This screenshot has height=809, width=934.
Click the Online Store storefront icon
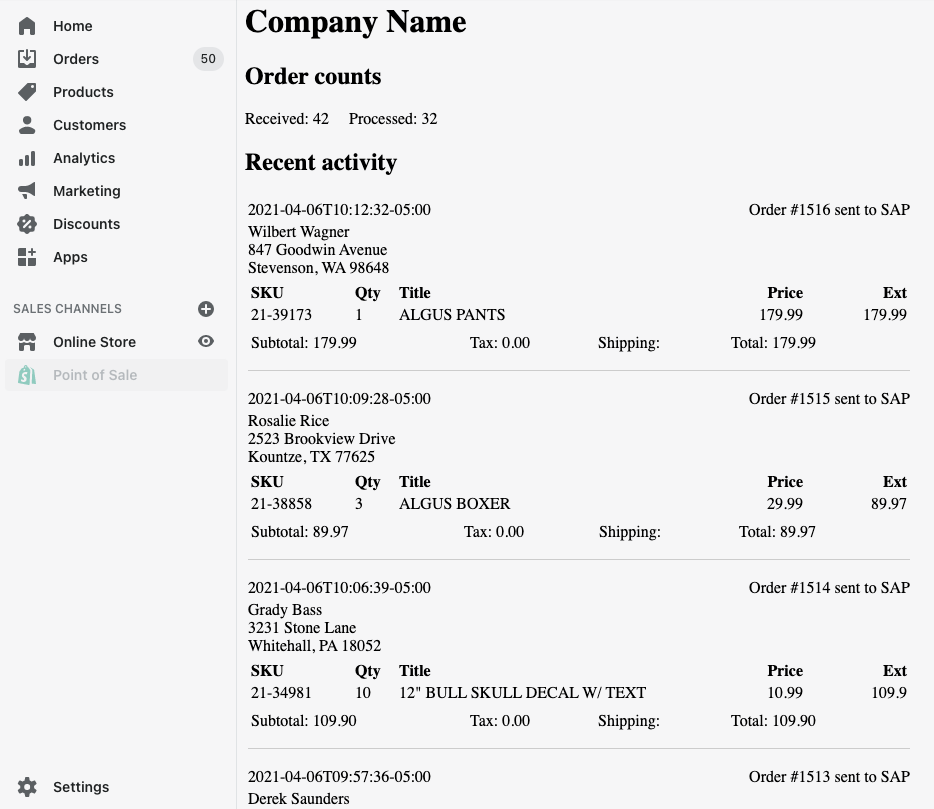tap(27, 342)
